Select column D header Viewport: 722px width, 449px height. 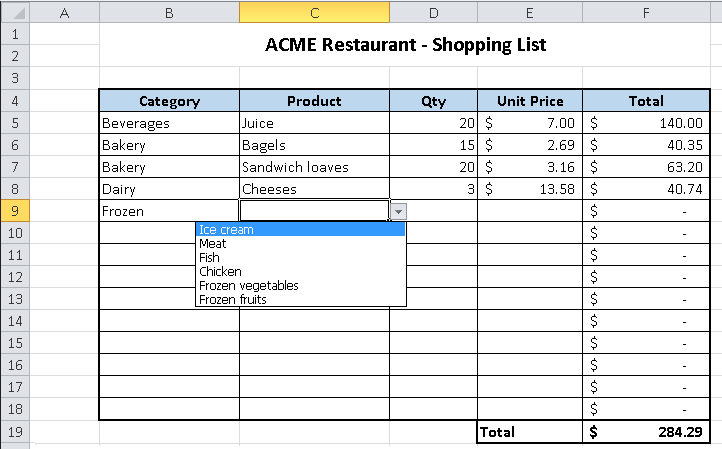(434, 13)
